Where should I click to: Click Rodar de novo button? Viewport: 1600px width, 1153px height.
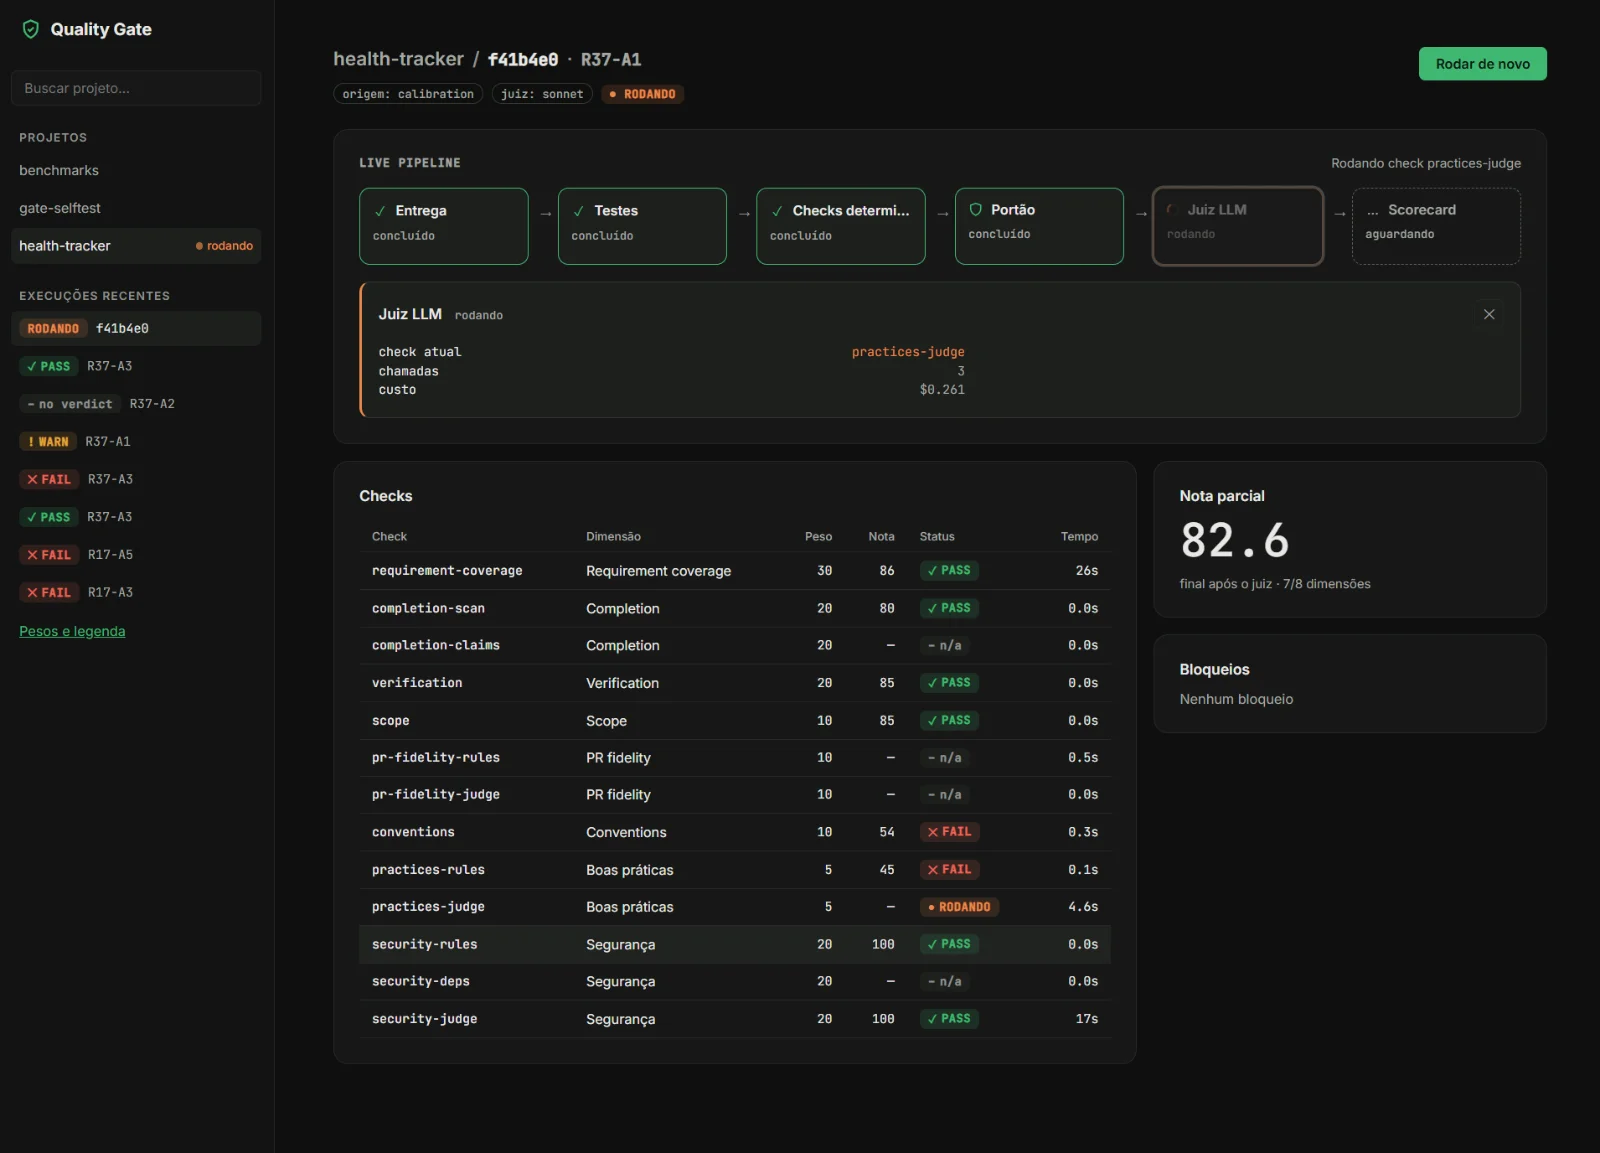tap(1482, 64)
